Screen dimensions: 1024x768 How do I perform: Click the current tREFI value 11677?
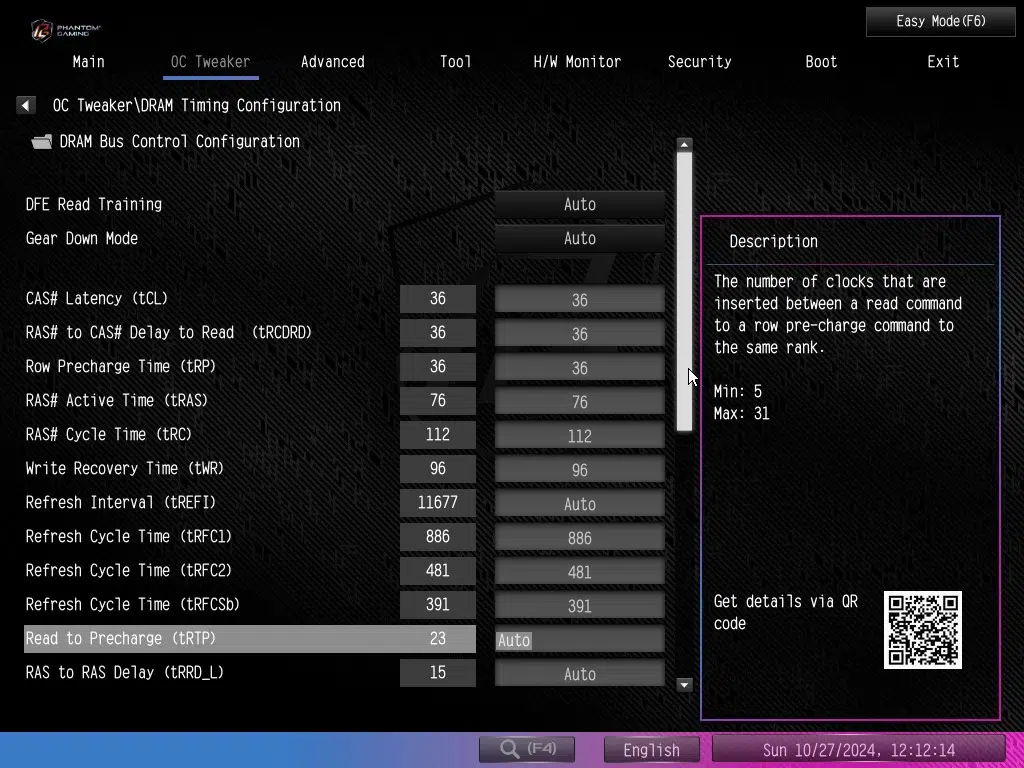click(x=438, y=502)
